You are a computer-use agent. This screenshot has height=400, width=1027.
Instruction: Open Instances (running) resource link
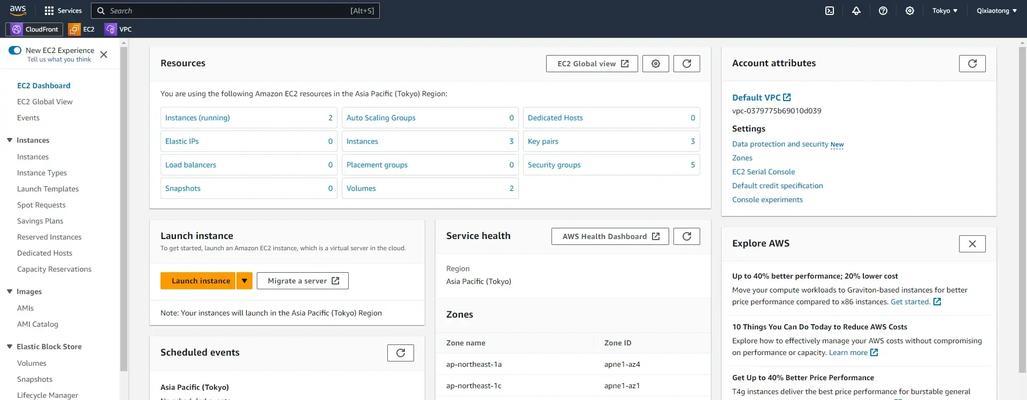(198, 118)
